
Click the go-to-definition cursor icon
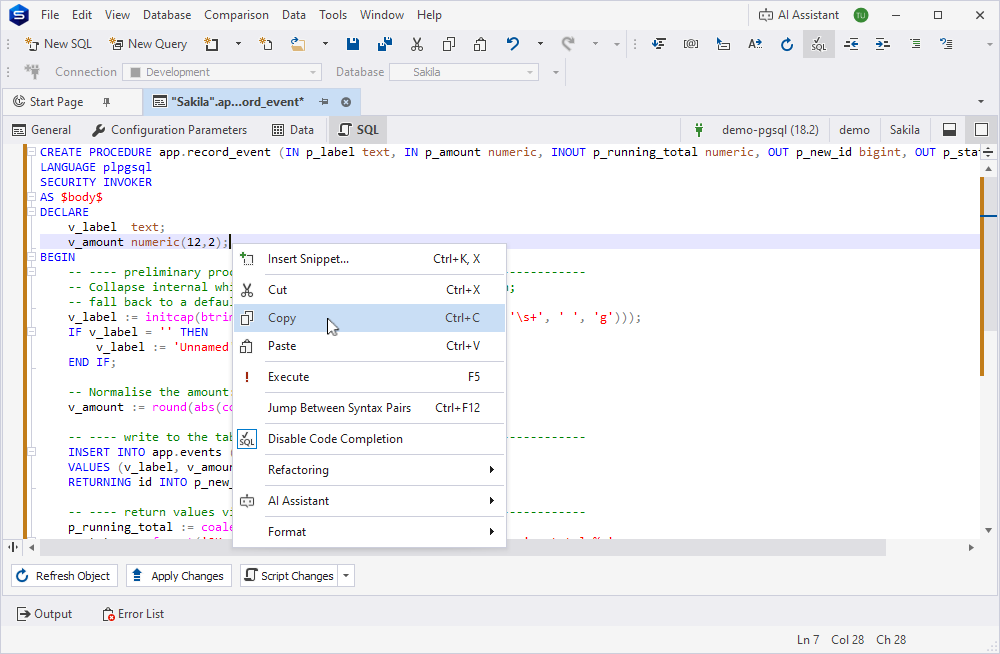point(723,44)
